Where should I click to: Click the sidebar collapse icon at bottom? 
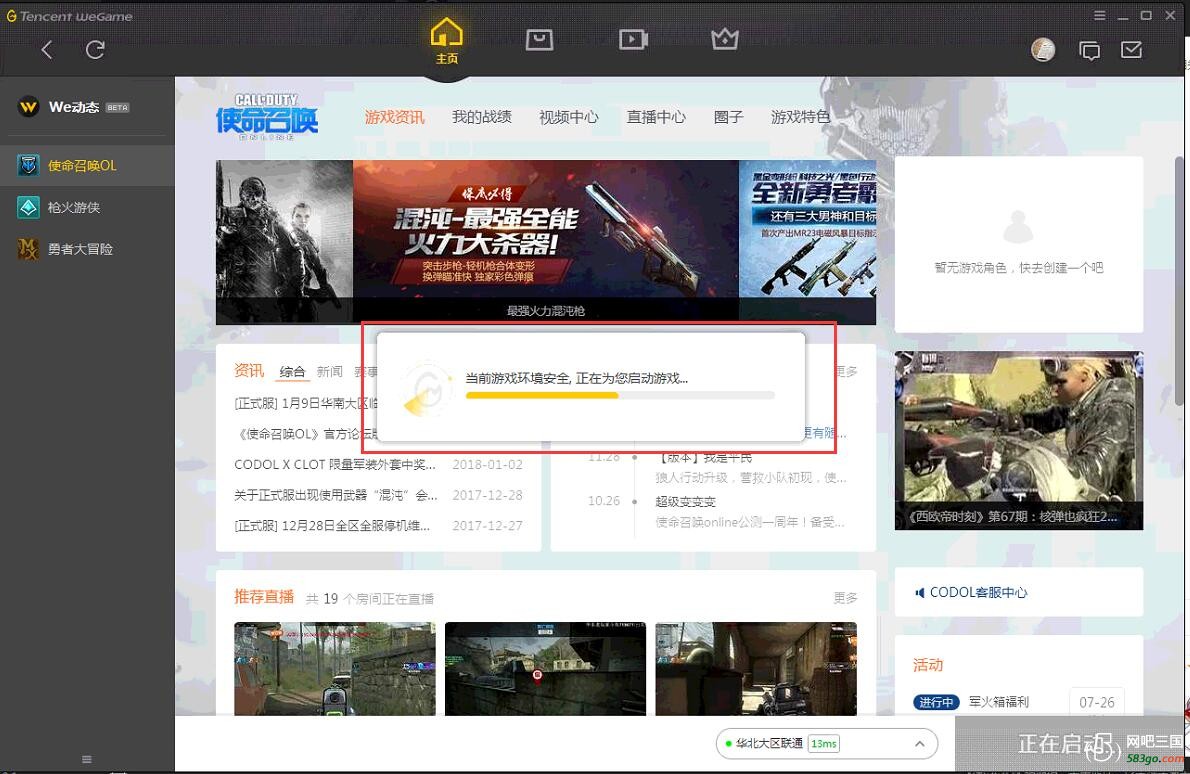pyautogui.click(x=87, y=759)
